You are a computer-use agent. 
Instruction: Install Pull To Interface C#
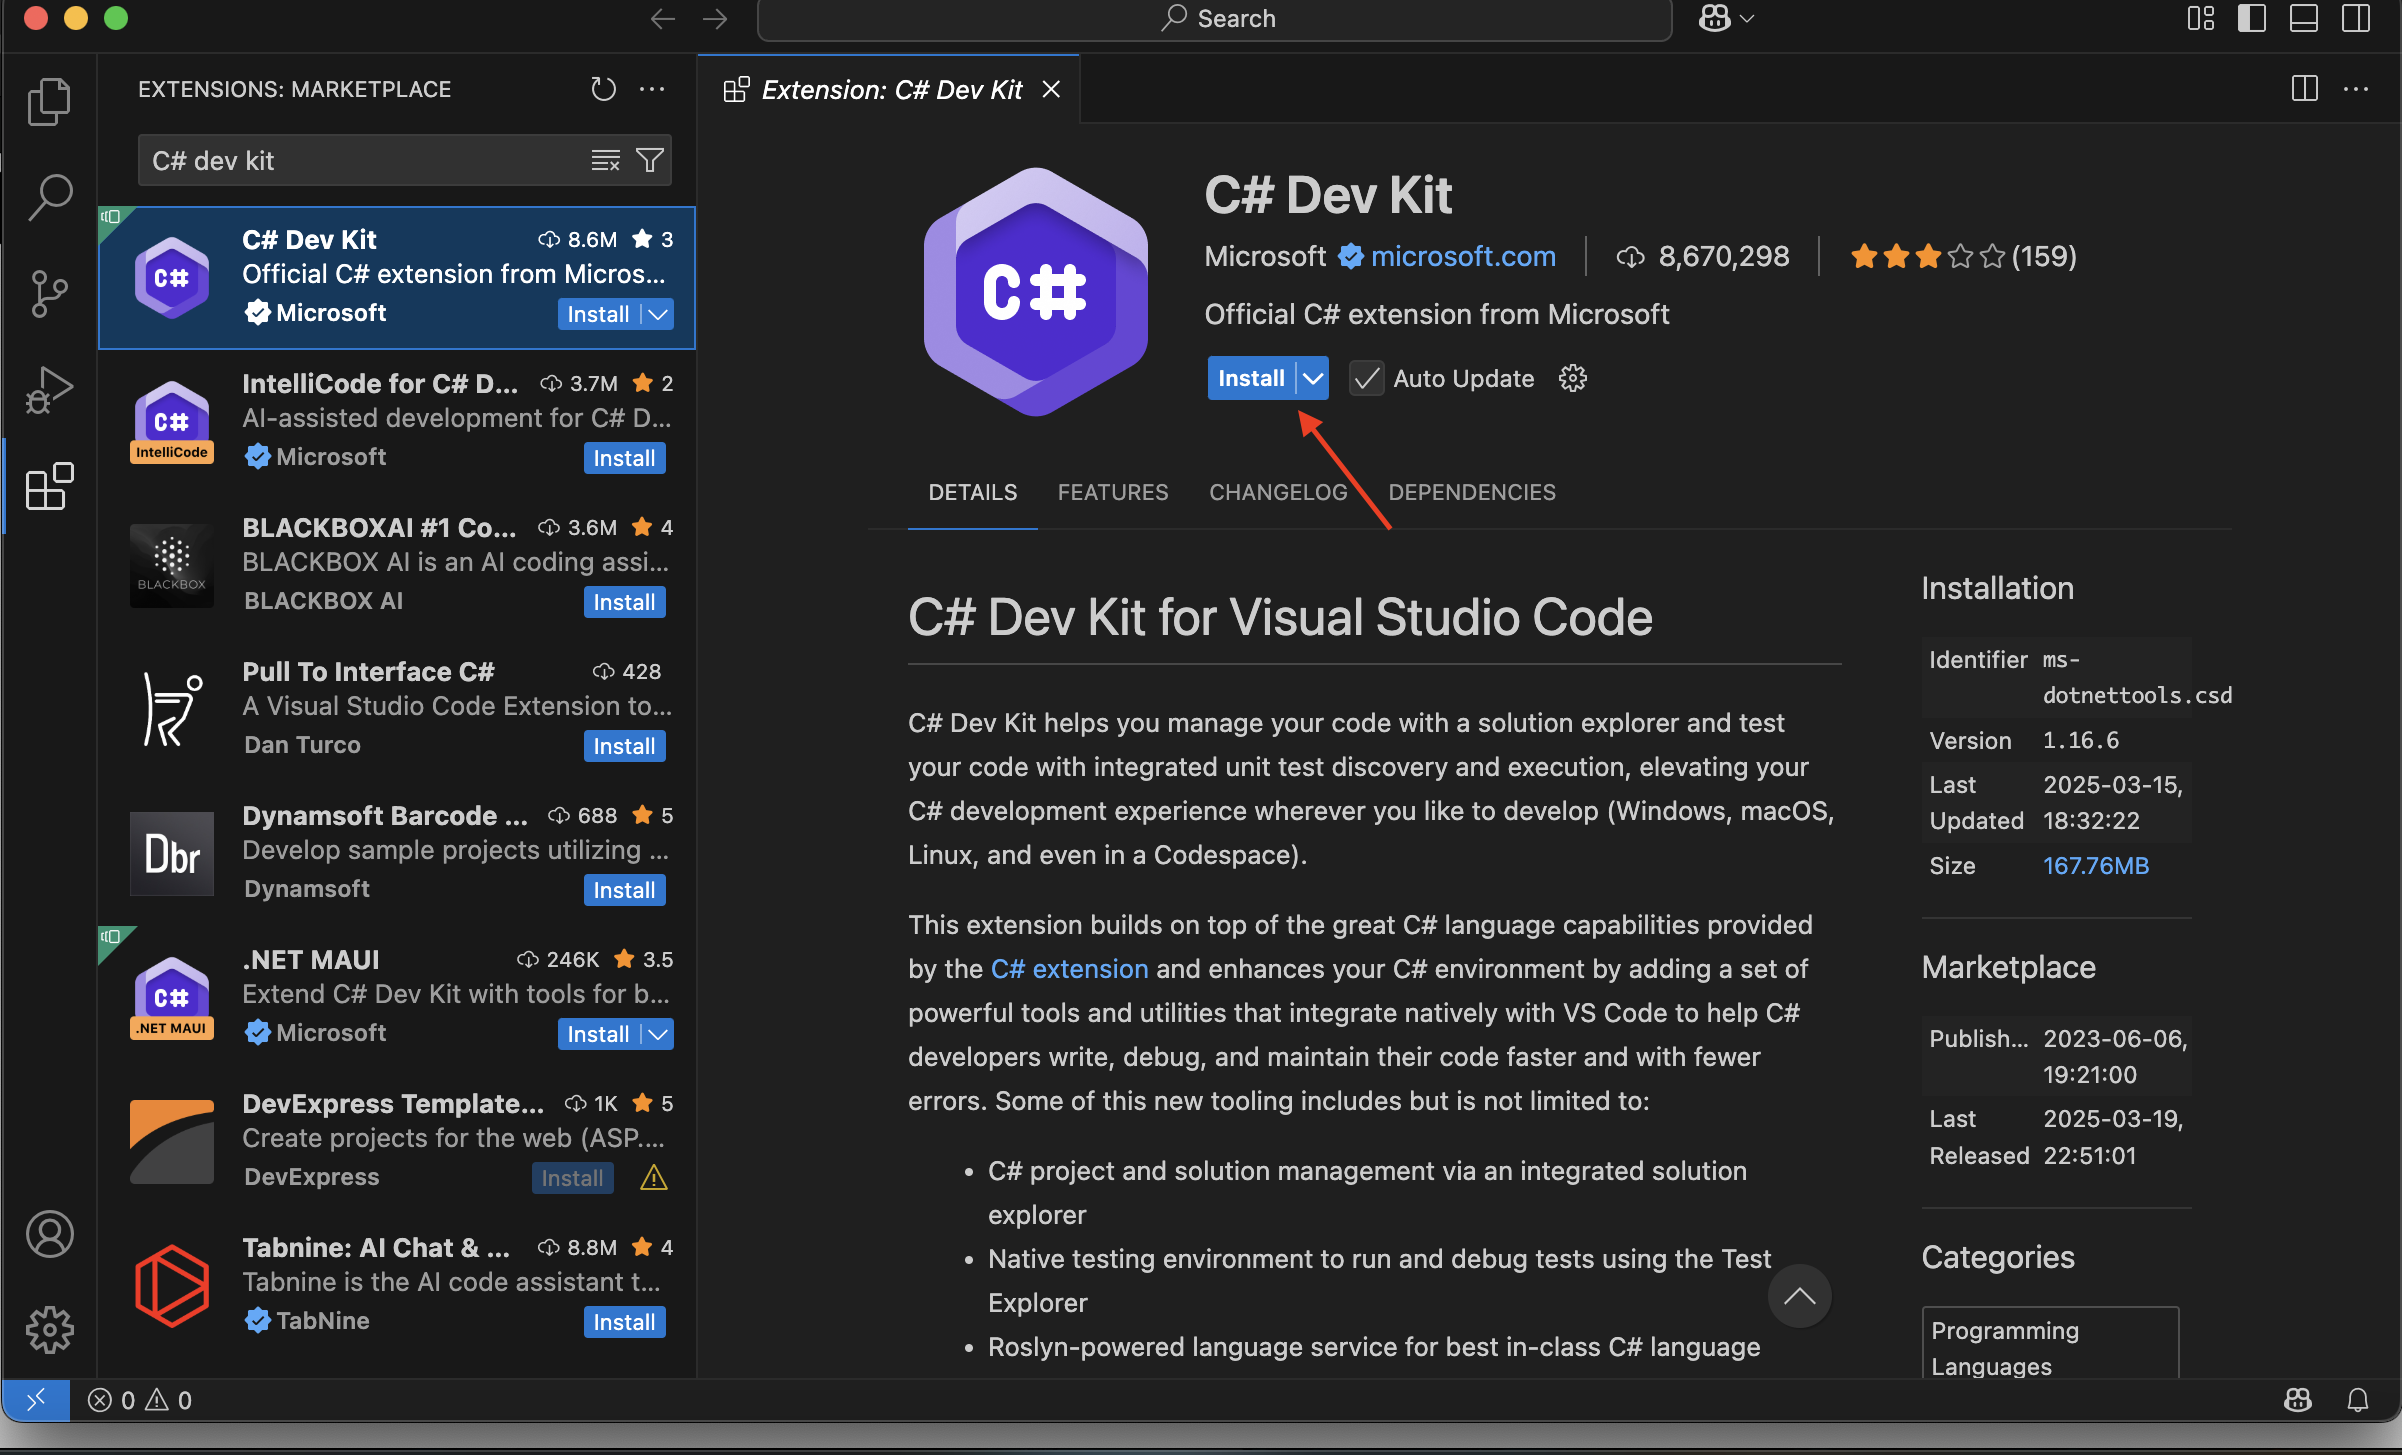624,746
